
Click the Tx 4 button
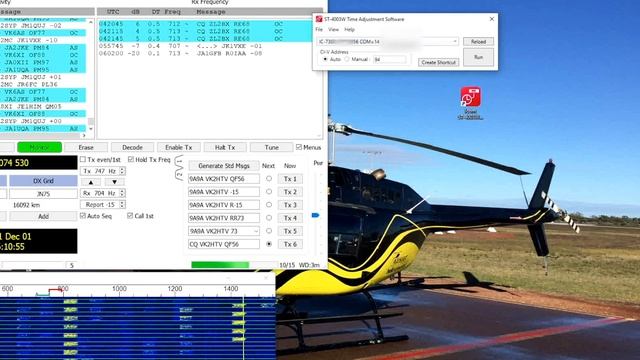coord(290,218)
